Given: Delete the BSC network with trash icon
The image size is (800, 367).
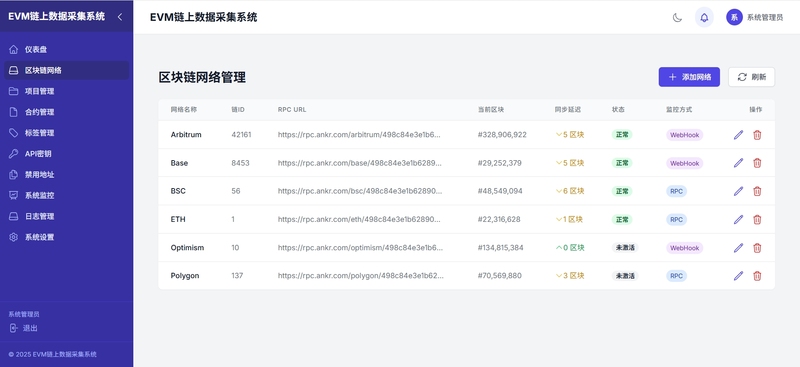Looking at the screenshot, I should point(757,191).
